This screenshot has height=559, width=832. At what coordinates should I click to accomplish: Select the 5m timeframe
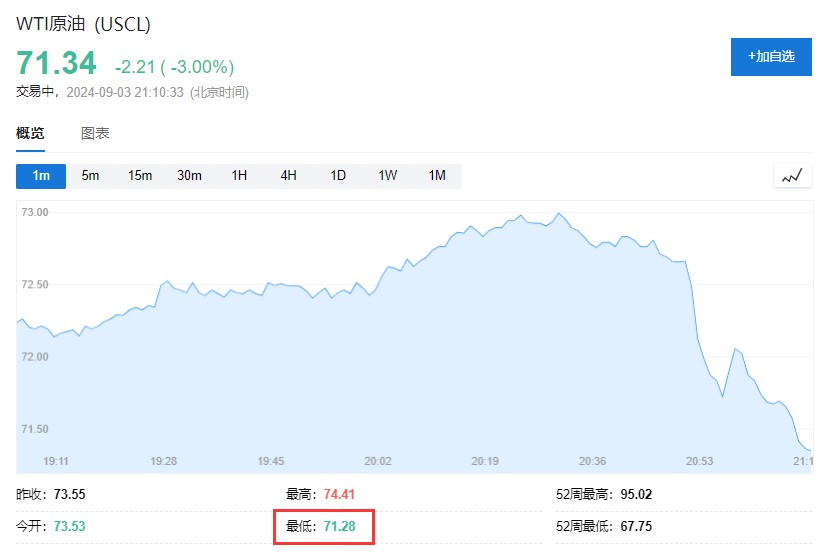90,176
